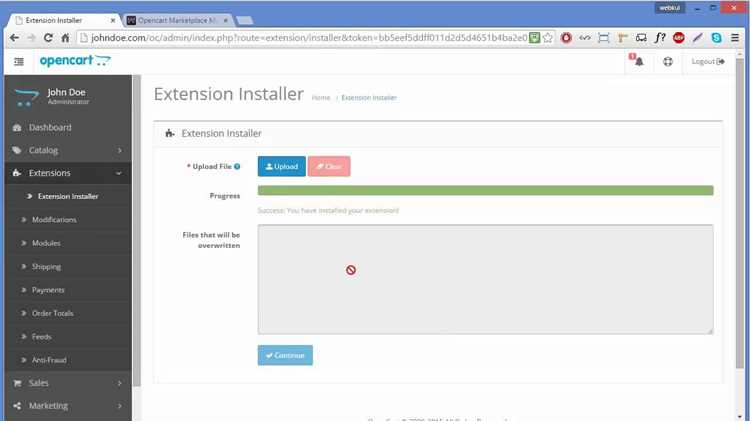Toggle the sidebar menu collapse icon
The image size is (750, 421).
tap(19, 61)
